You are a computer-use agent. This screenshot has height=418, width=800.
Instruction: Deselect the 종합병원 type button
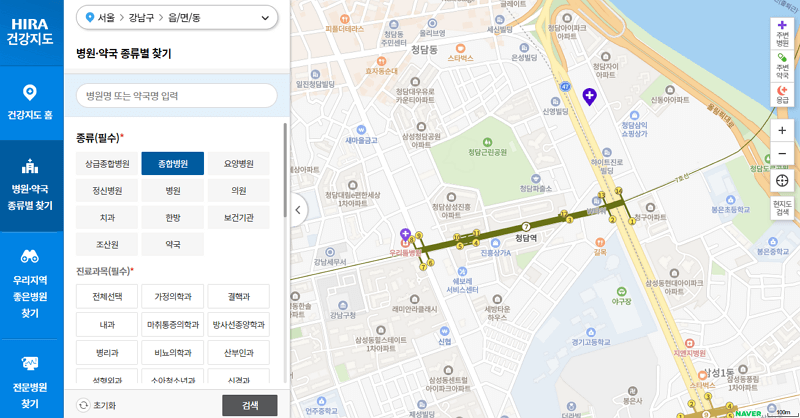click(172, 164)
